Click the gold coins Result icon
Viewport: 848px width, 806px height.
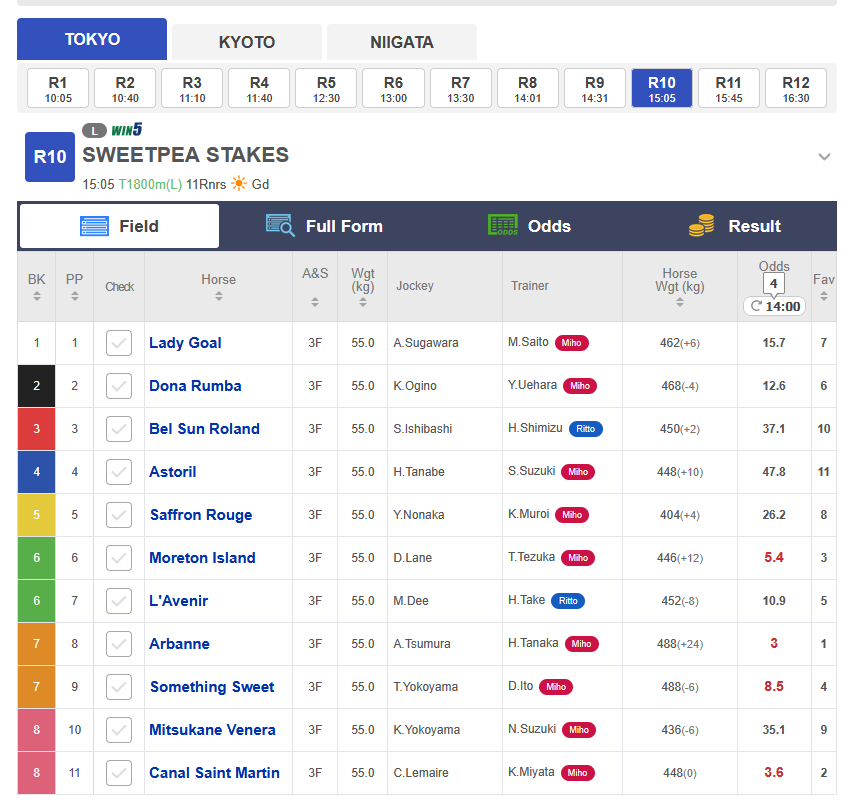701,225
